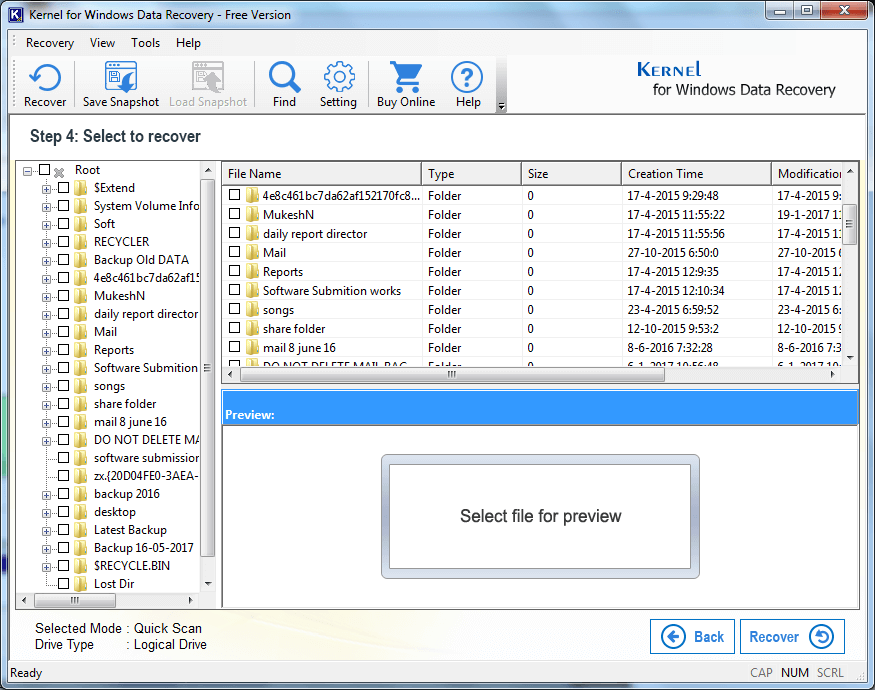The height and width of the screenshot is (690, 875).
Task: Click the Backup Old DATA folder icon
Action: pyautogui.click(x=81, y=260)
